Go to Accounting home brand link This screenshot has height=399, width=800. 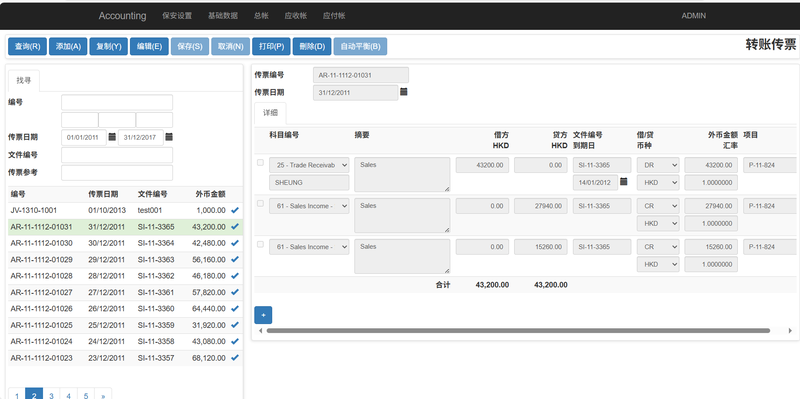122,16
